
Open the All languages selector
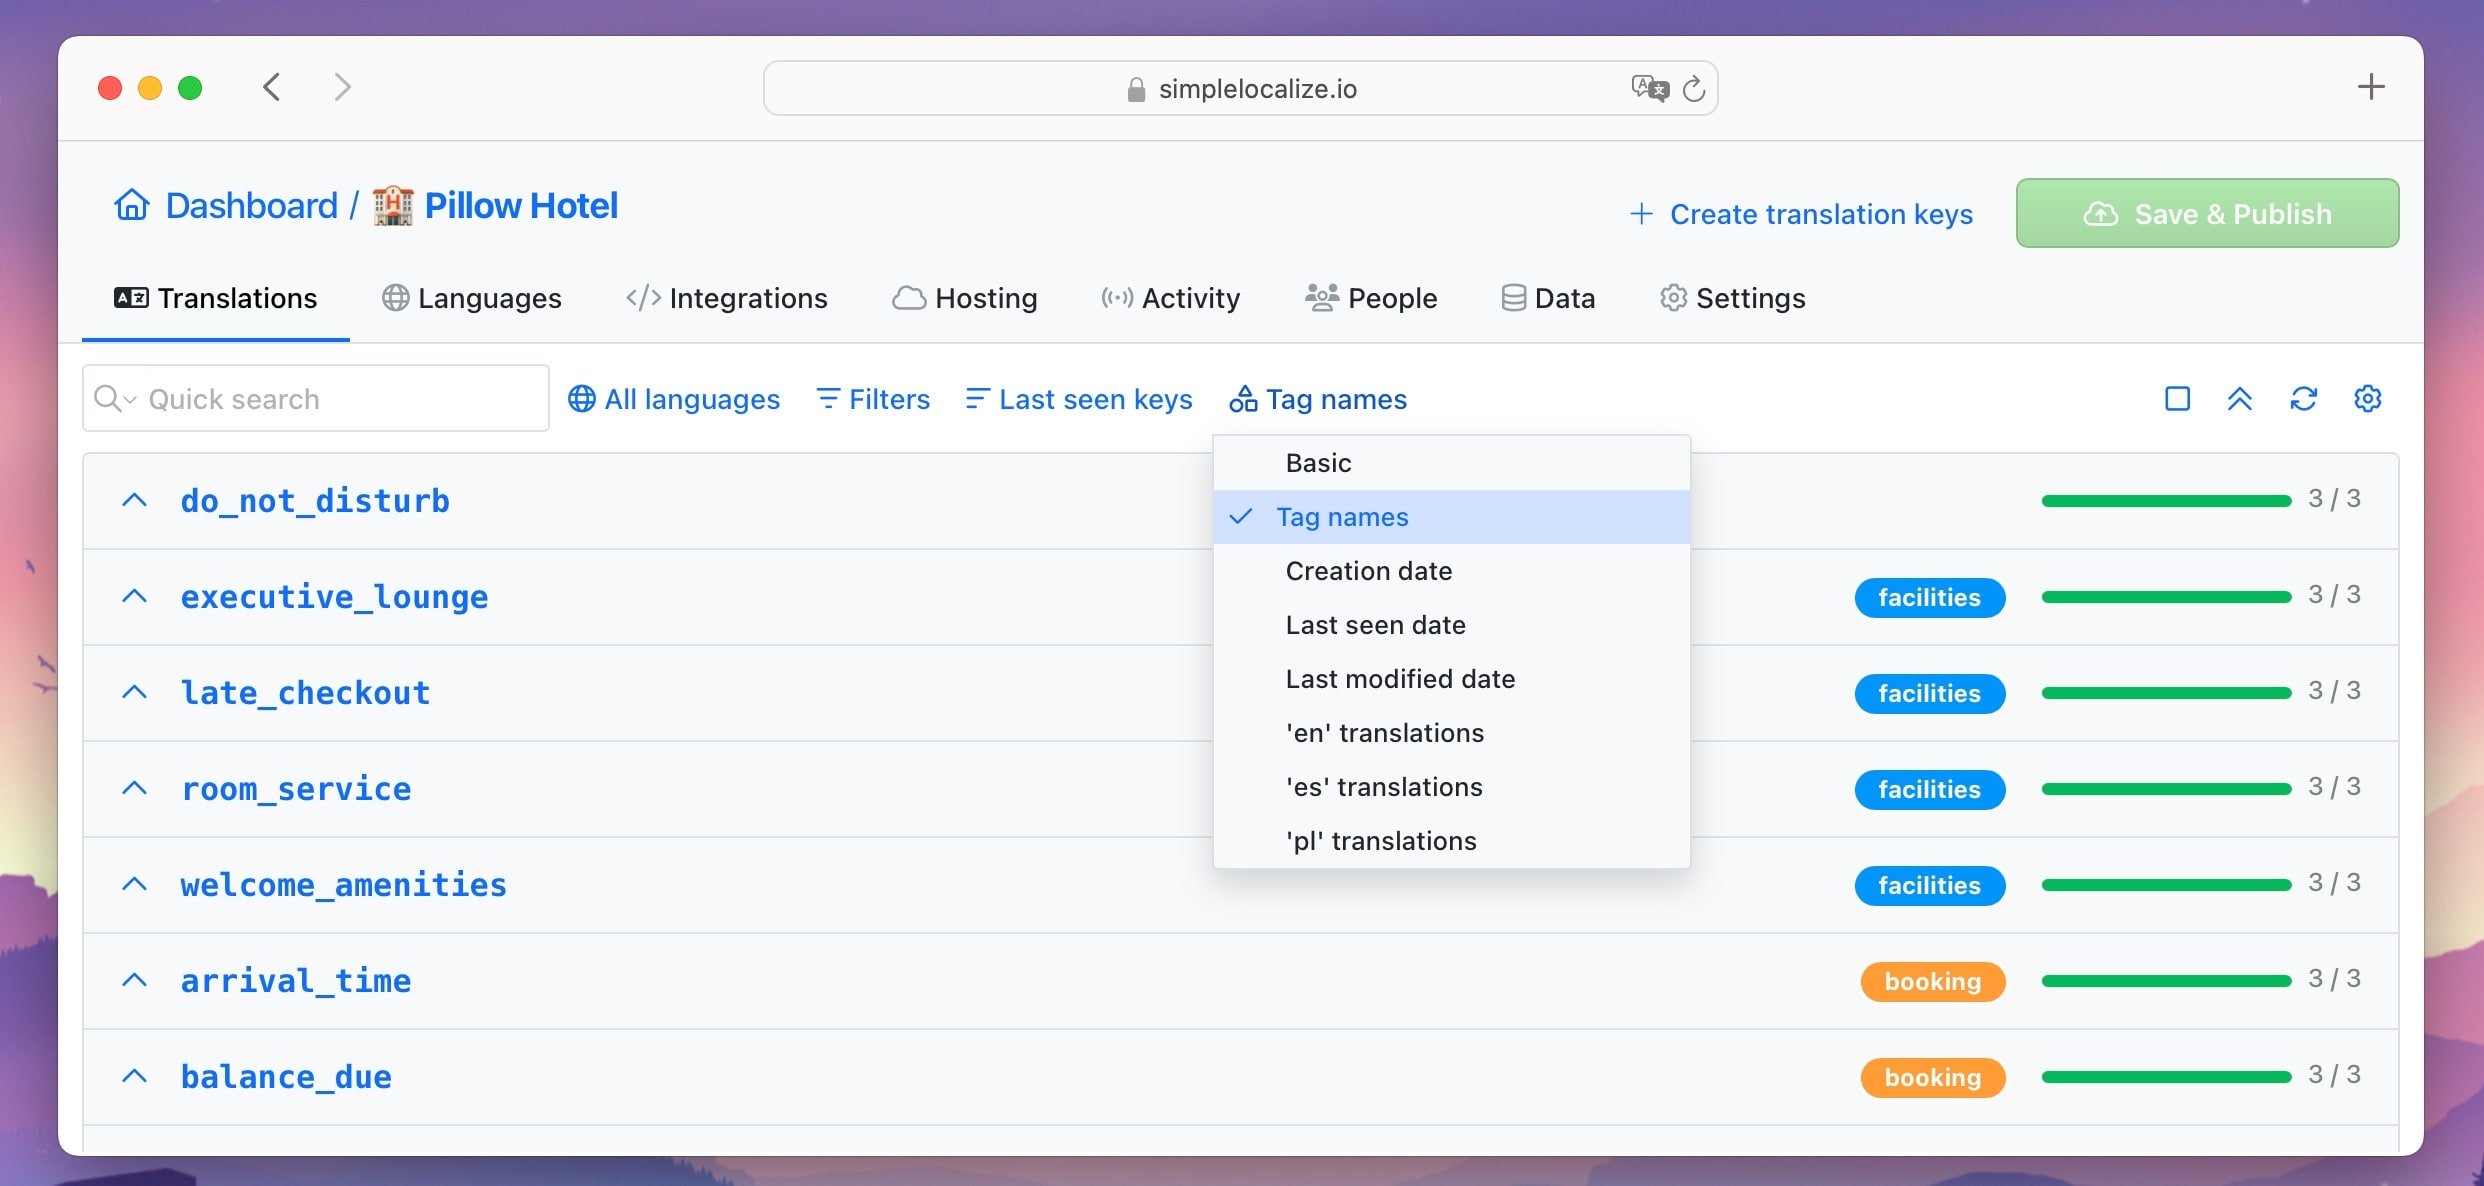[674, 399]
